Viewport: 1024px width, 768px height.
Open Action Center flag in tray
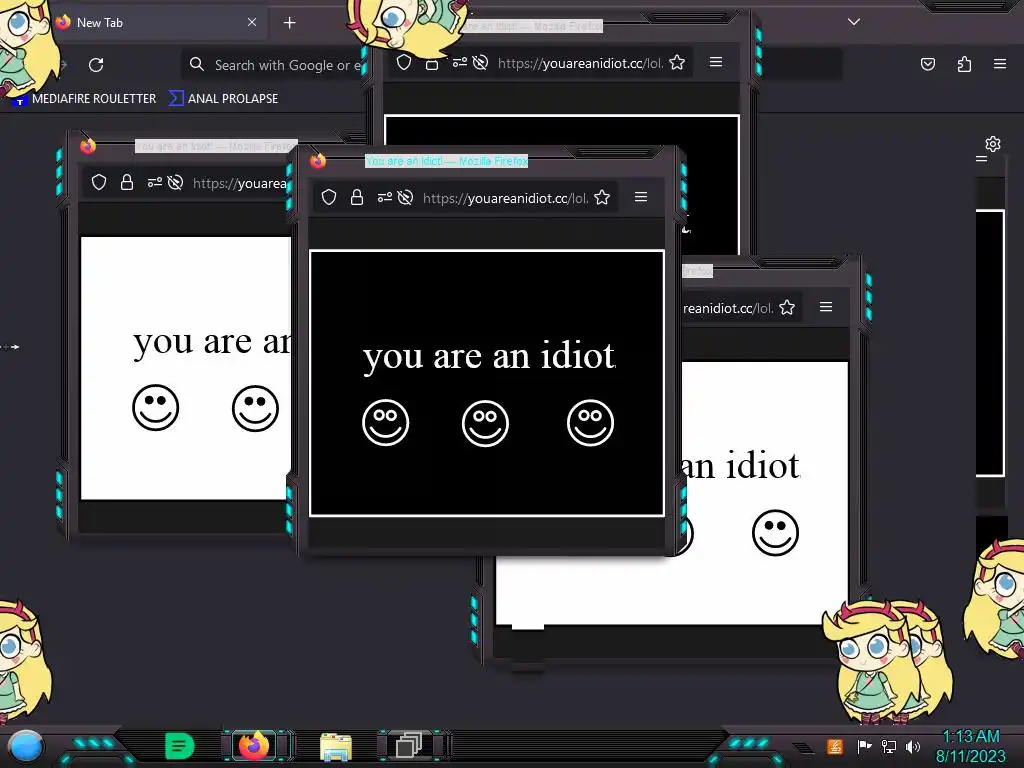(x=864, y=746)
